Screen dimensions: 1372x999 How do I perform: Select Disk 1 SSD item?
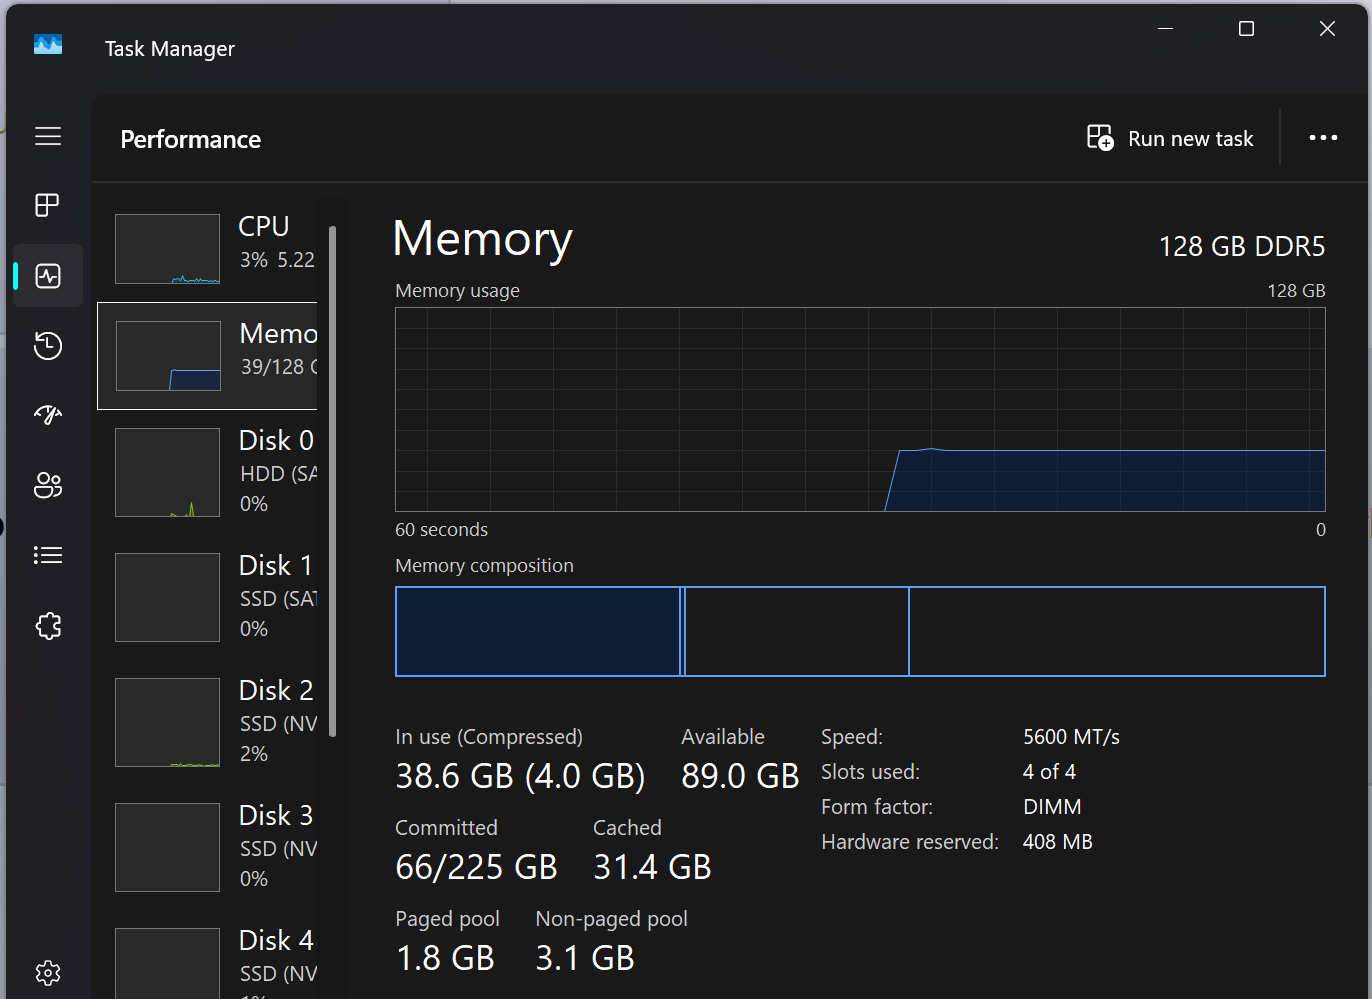click(x=207, y=597)
